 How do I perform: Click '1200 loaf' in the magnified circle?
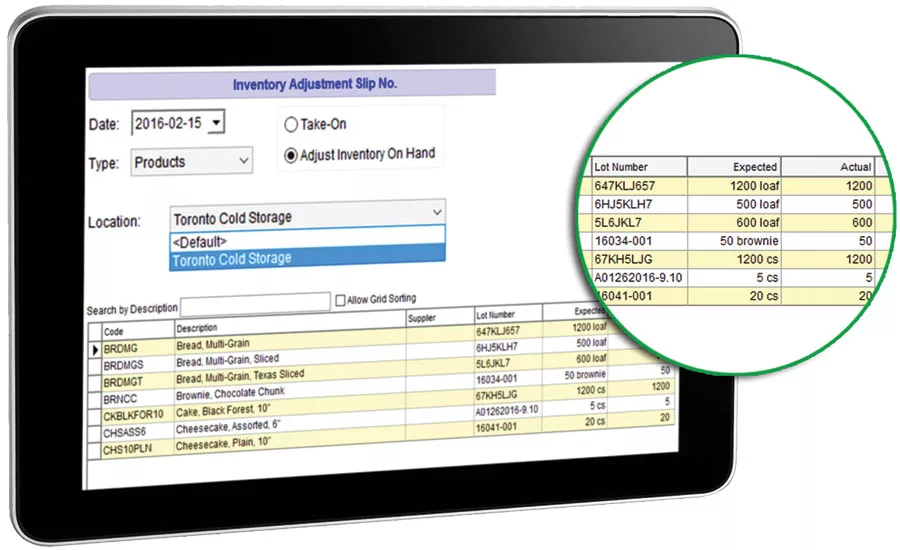point(754,185)
